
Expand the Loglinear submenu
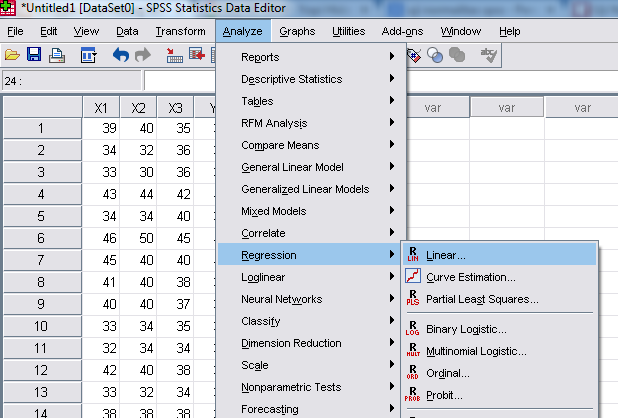[x=309, y=277]
